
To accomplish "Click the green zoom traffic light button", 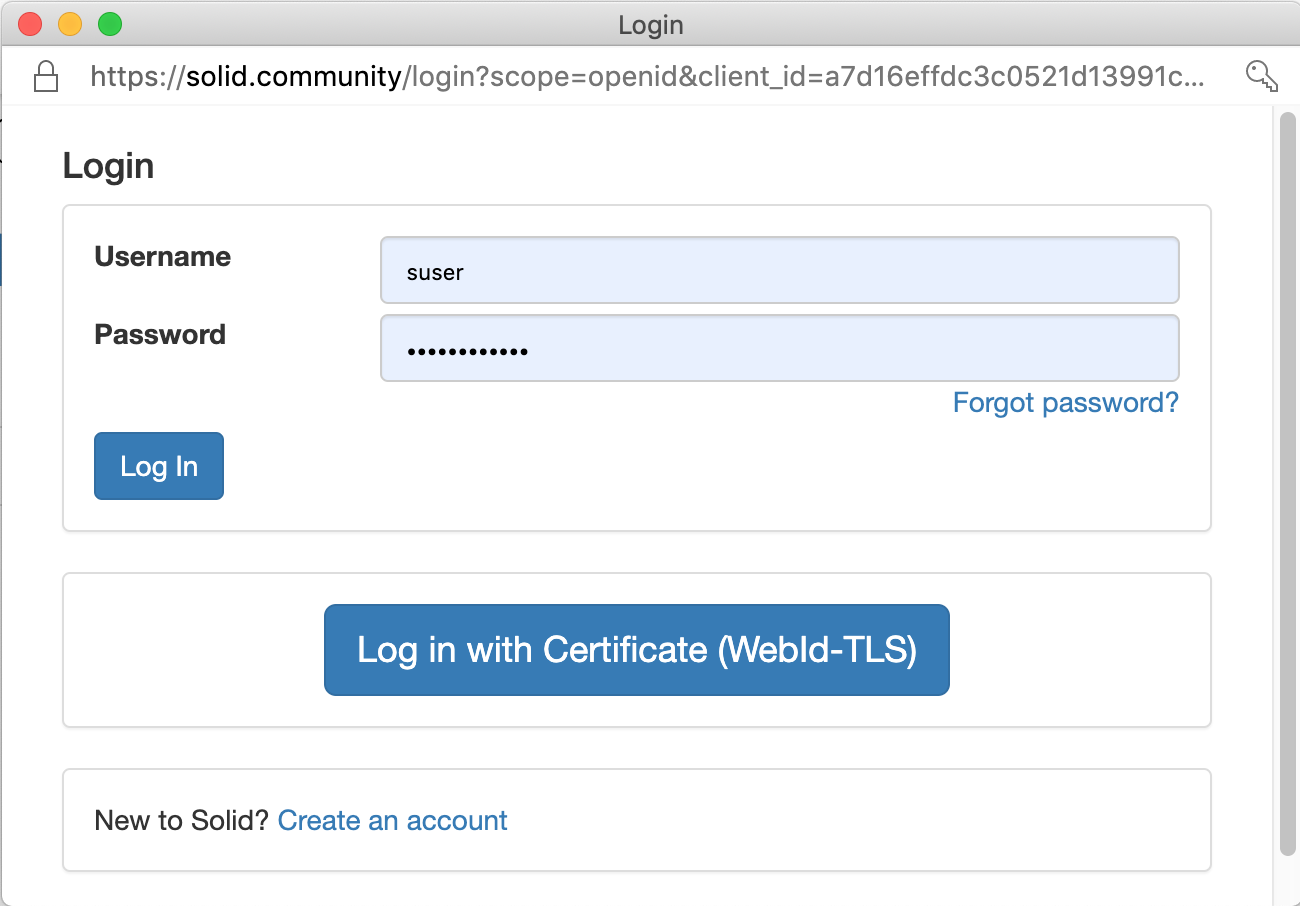I will pyautogui.click(x=111, y=24).
